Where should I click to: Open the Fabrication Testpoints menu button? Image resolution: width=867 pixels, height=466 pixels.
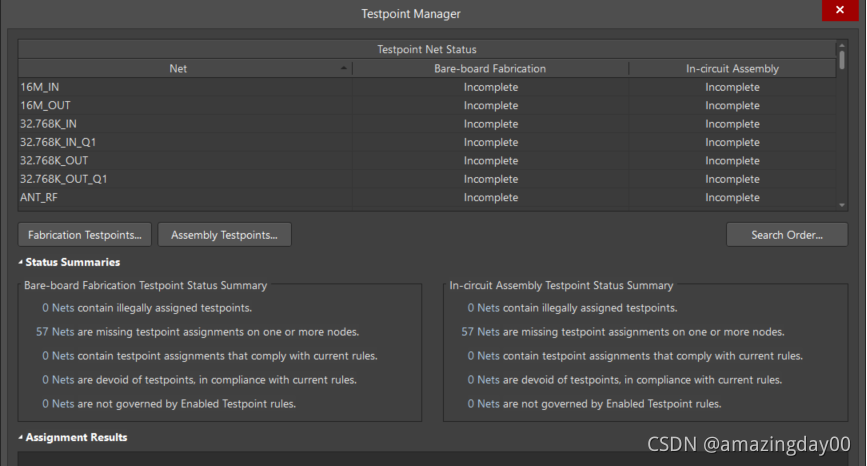click(x=85, y=235)
